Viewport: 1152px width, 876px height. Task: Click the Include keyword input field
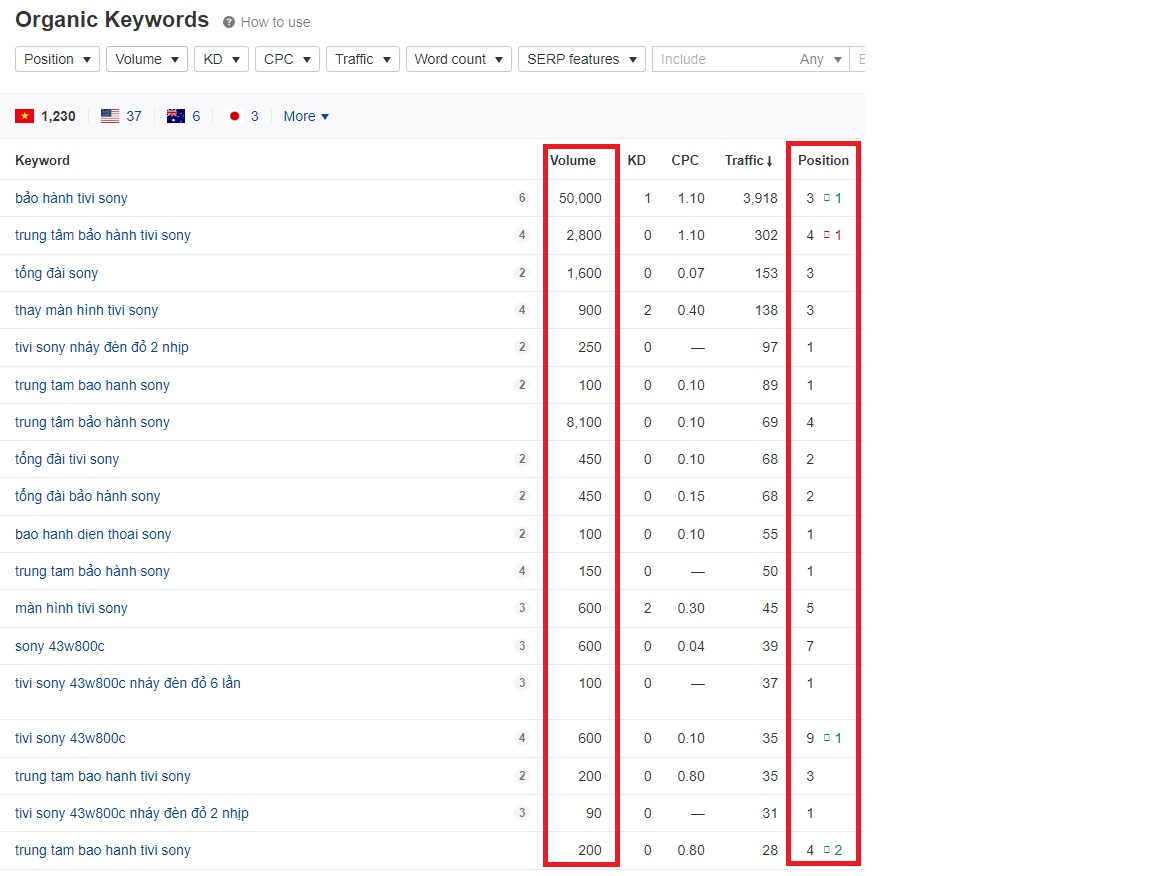tap(720, 59)
